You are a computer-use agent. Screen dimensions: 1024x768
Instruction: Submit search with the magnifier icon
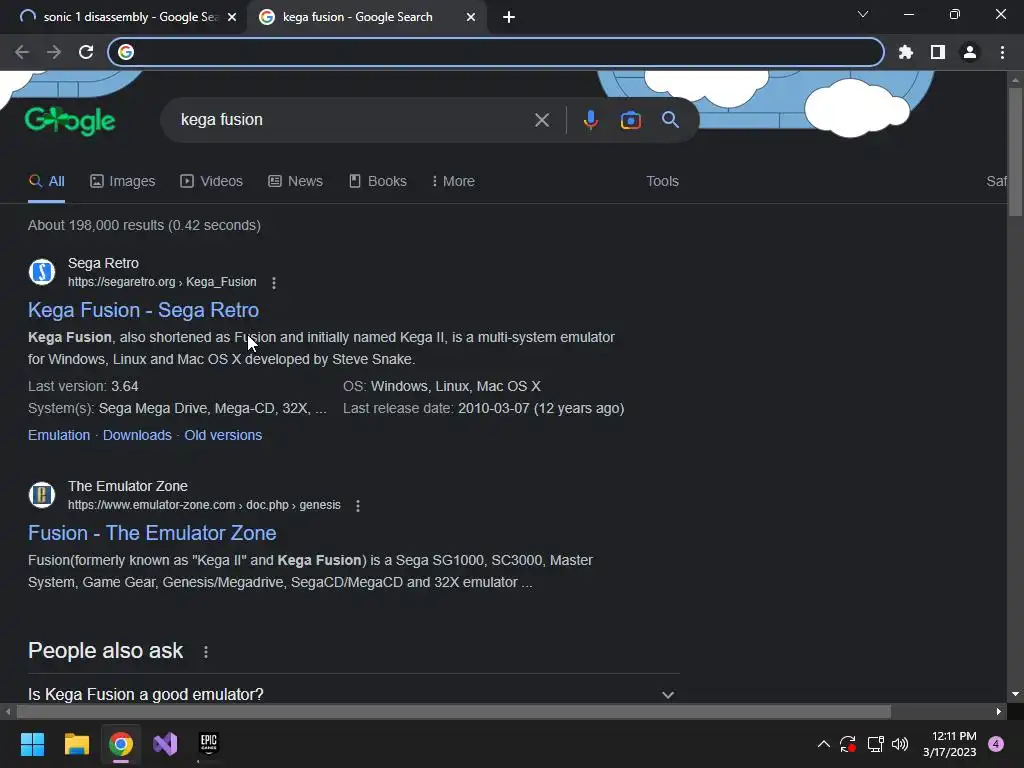670,120
